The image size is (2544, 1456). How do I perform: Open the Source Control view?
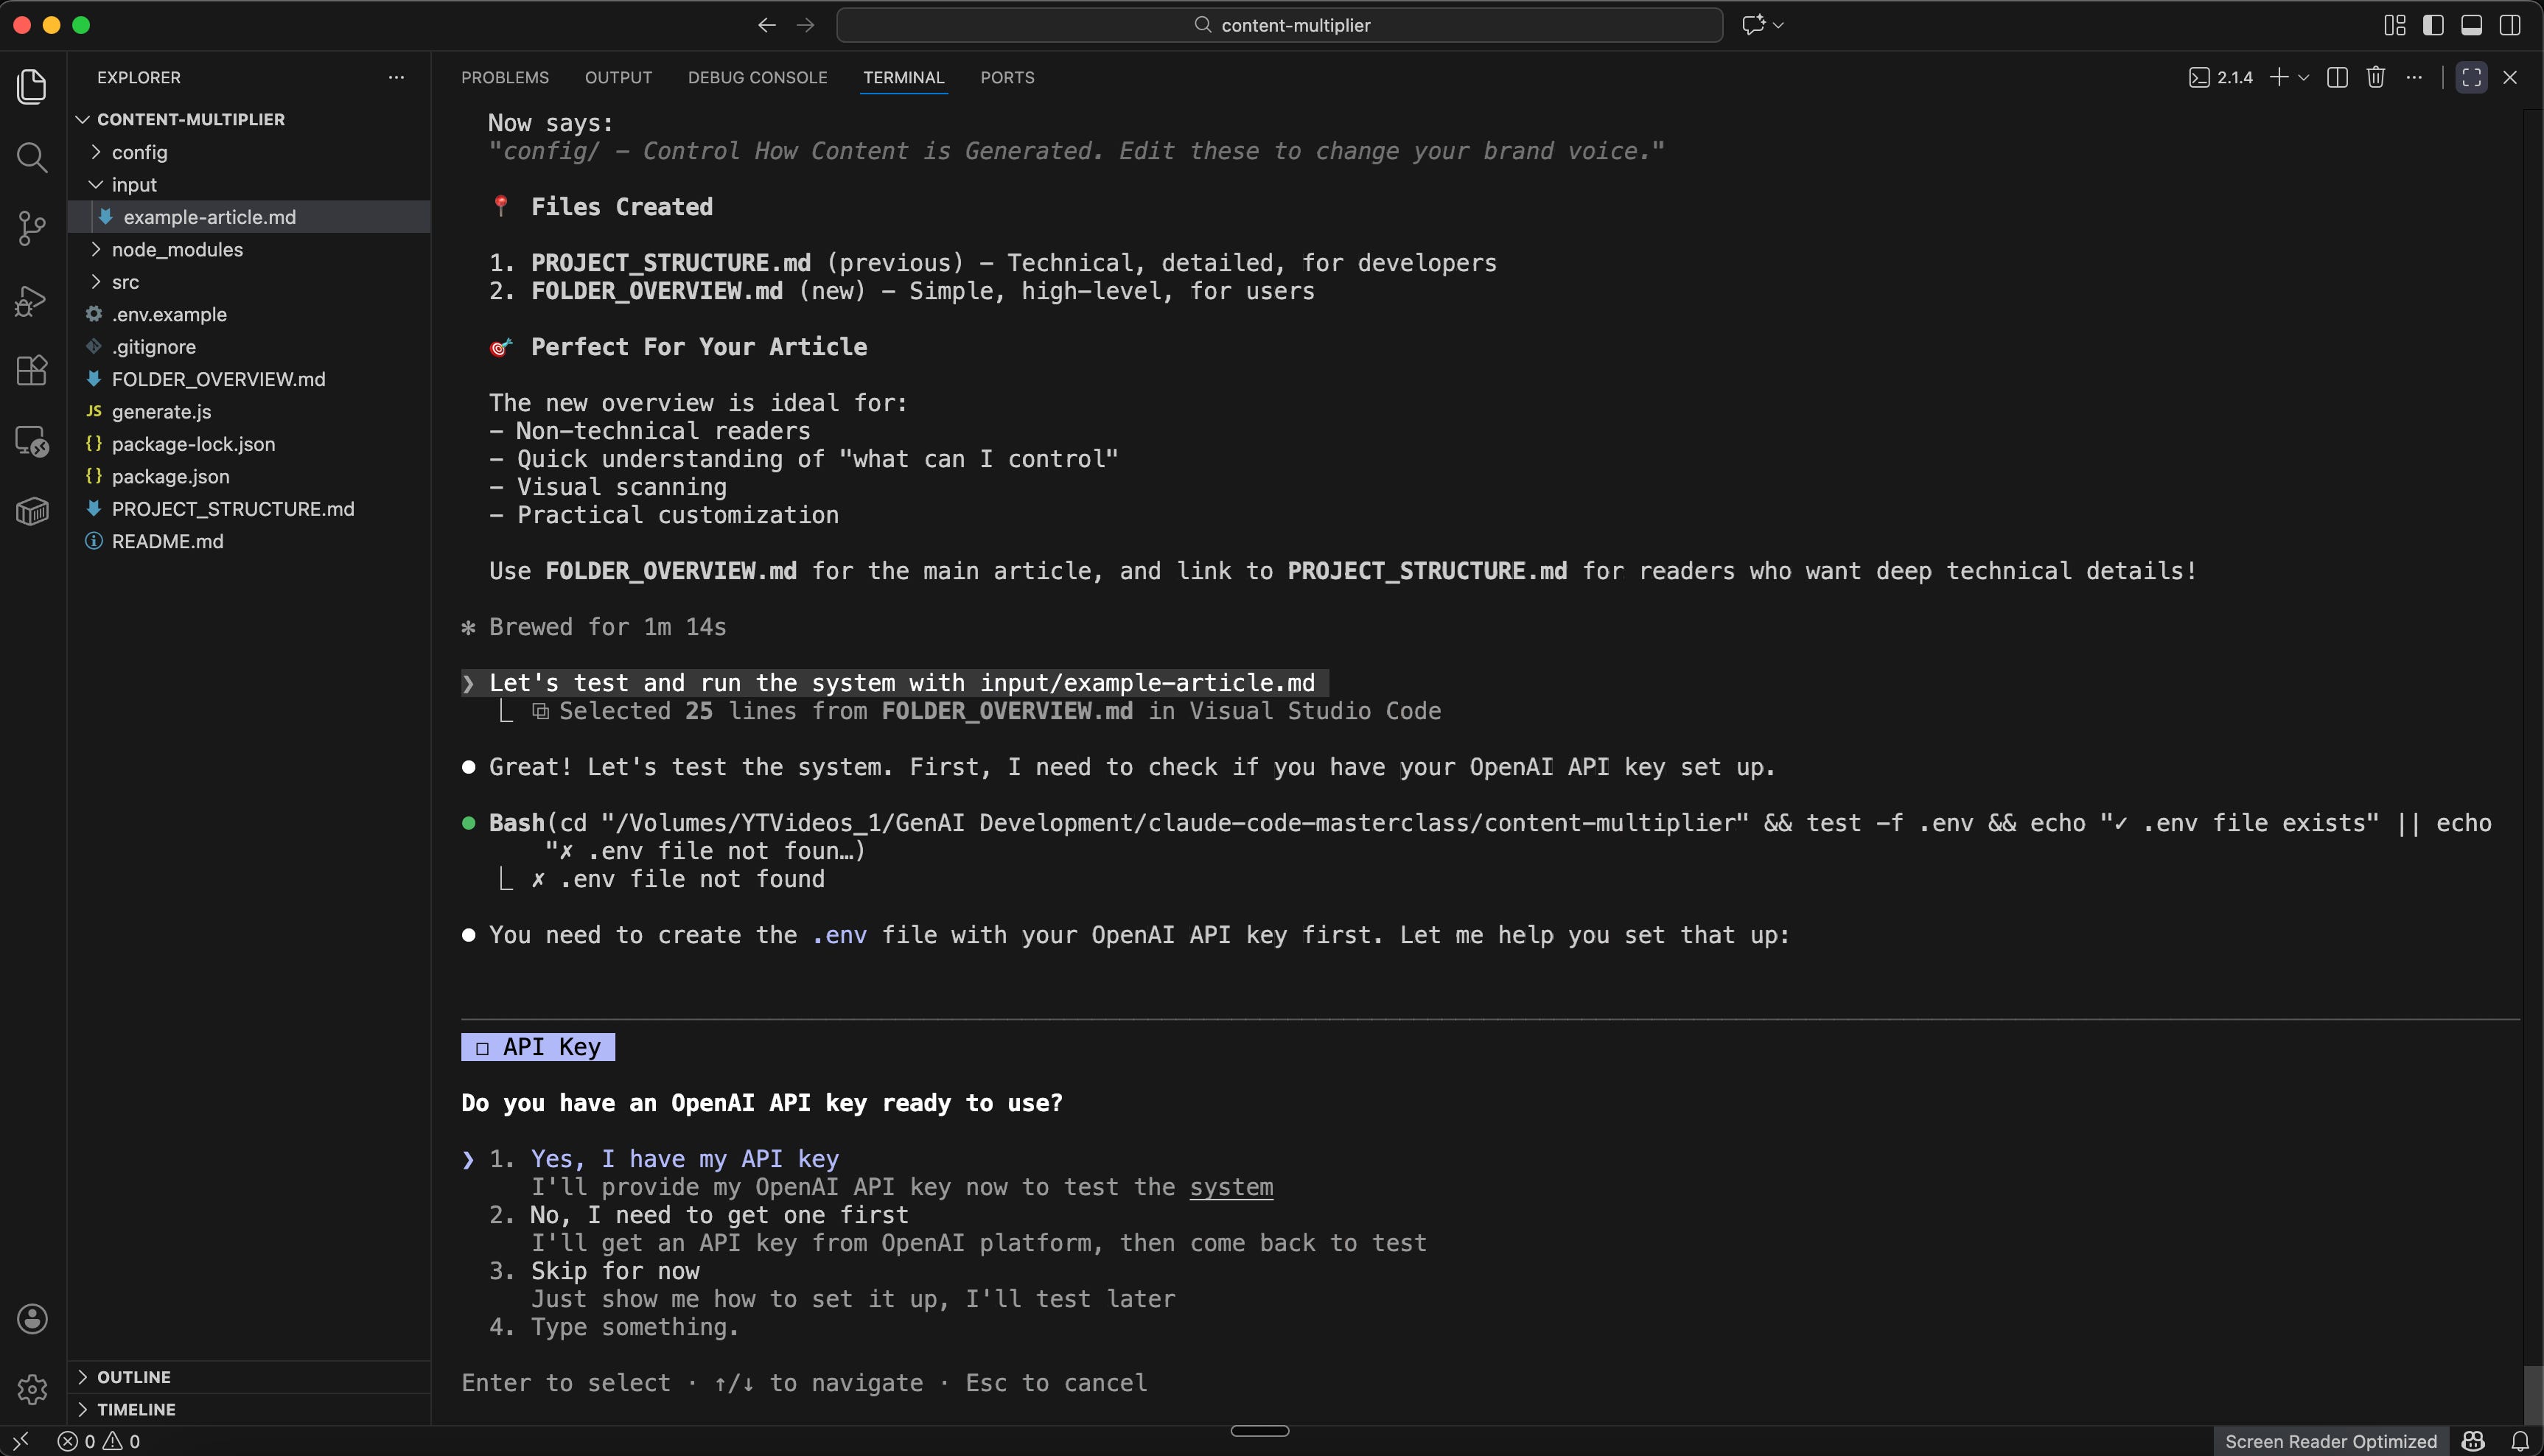pyautogui.click(x=32, y=228)
